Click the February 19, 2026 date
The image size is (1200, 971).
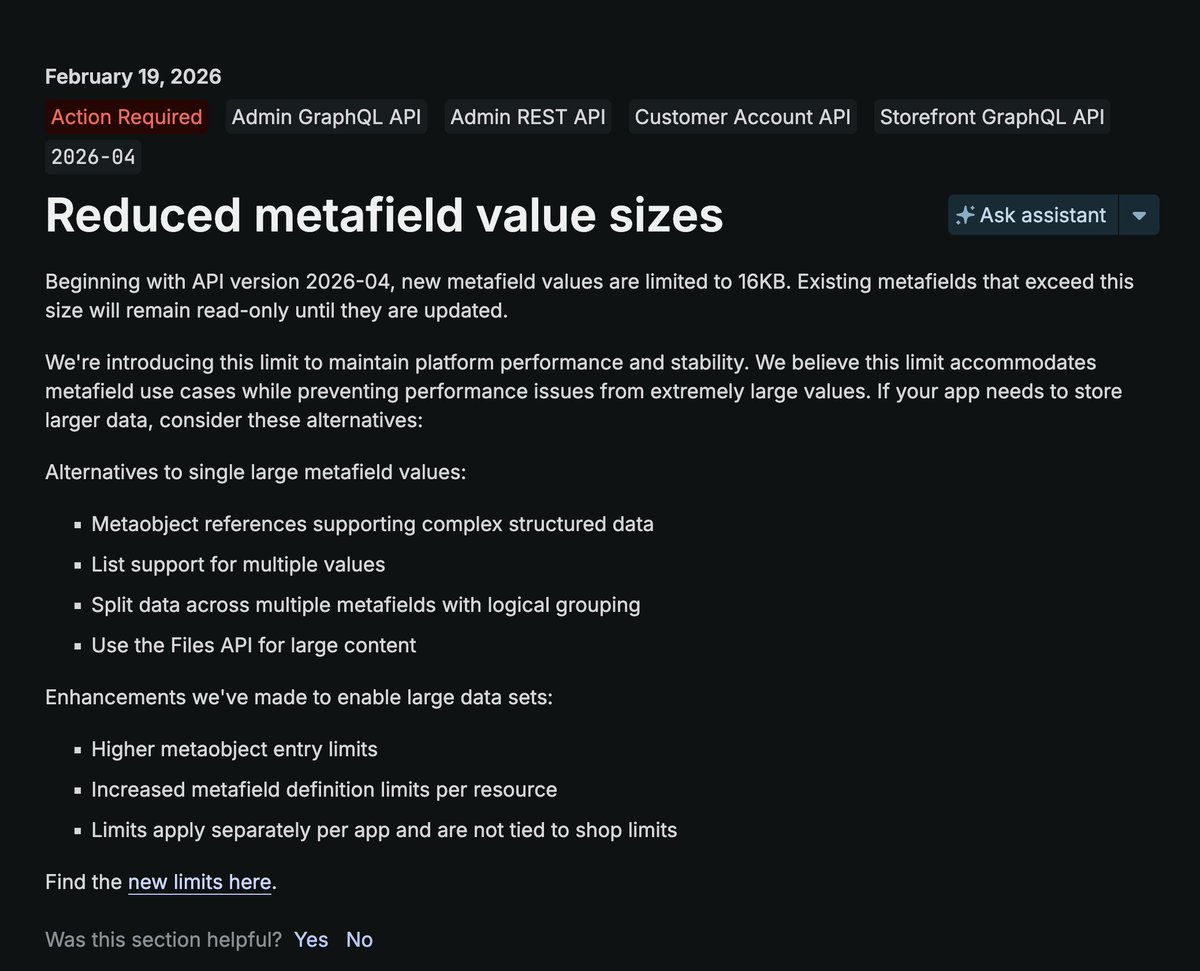click(133, 76)
